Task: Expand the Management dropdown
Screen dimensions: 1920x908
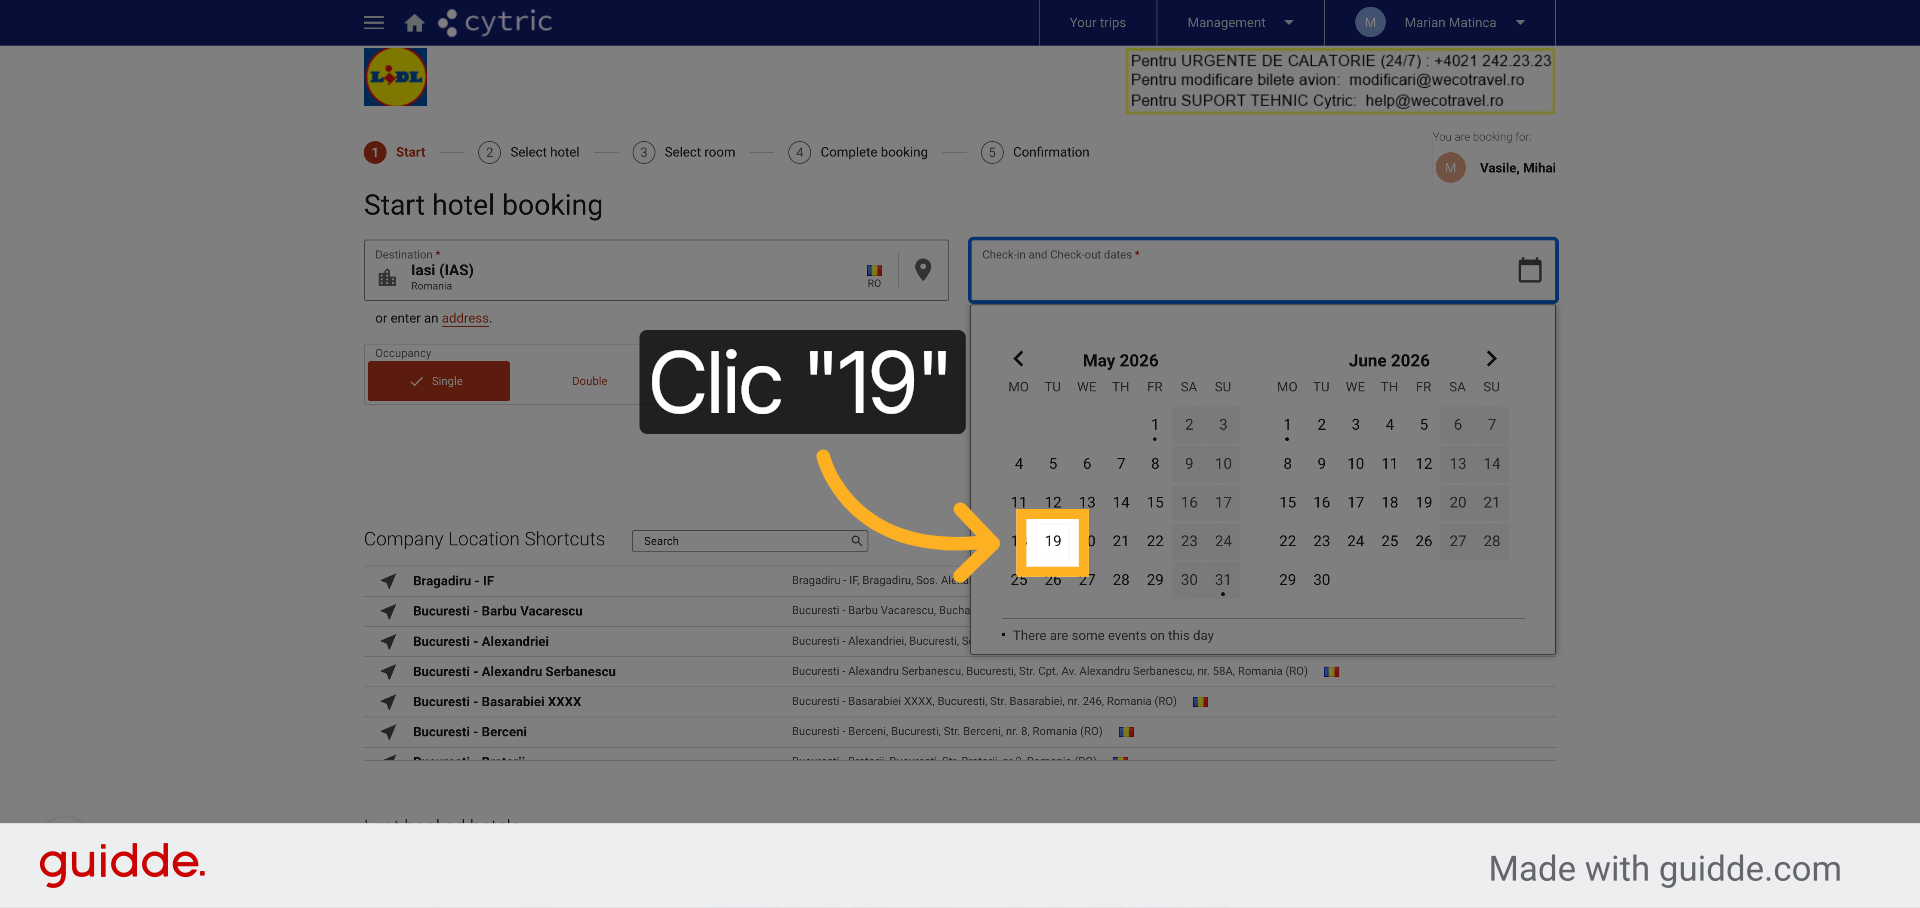Action: tap(1240, 22)
